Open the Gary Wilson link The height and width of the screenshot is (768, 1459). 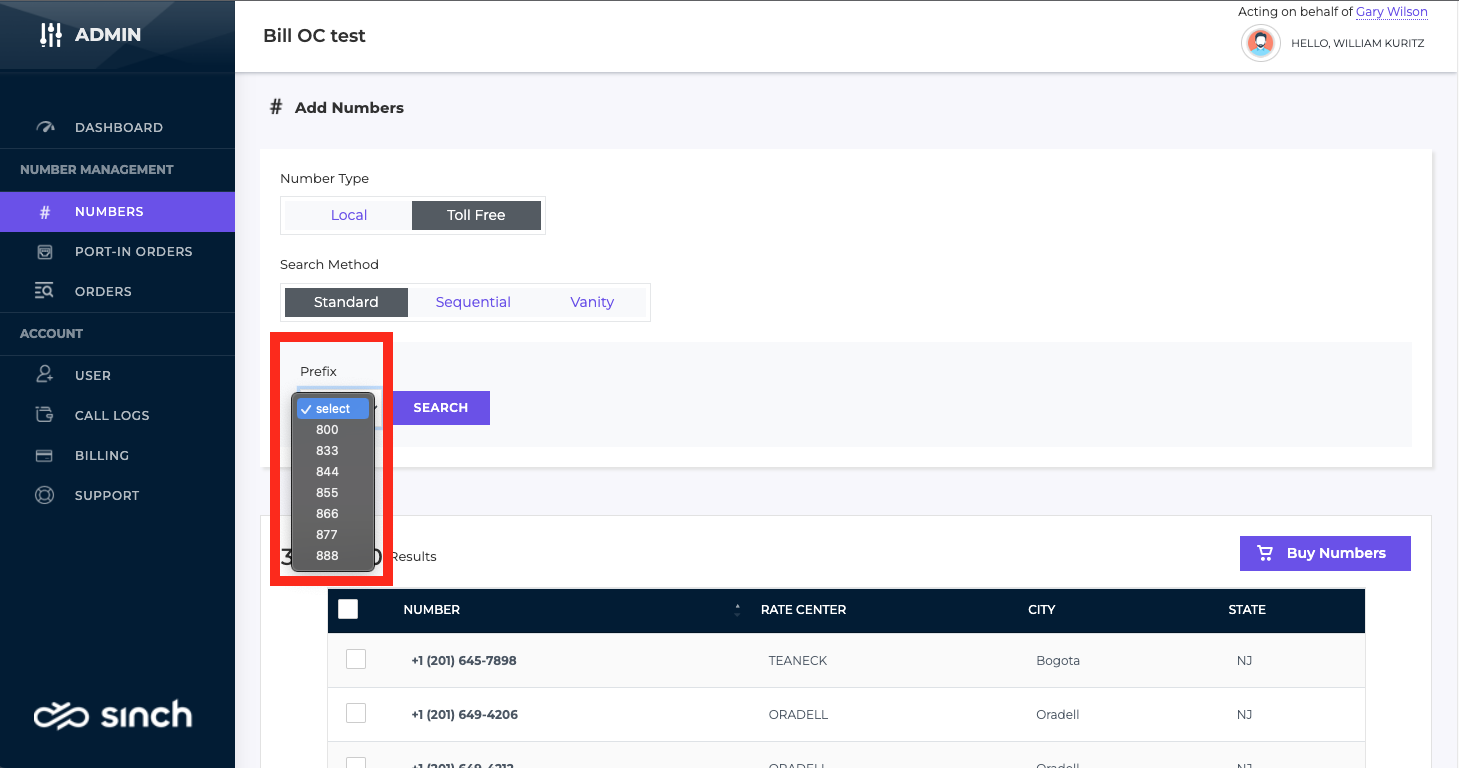(1392, 12)
